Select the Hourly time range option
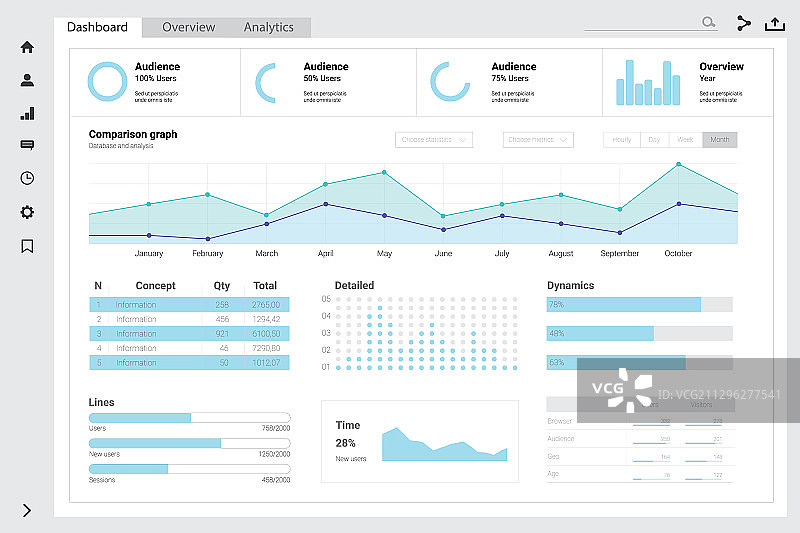The width and height of the screenshot is (800, 533). (621, 140)
